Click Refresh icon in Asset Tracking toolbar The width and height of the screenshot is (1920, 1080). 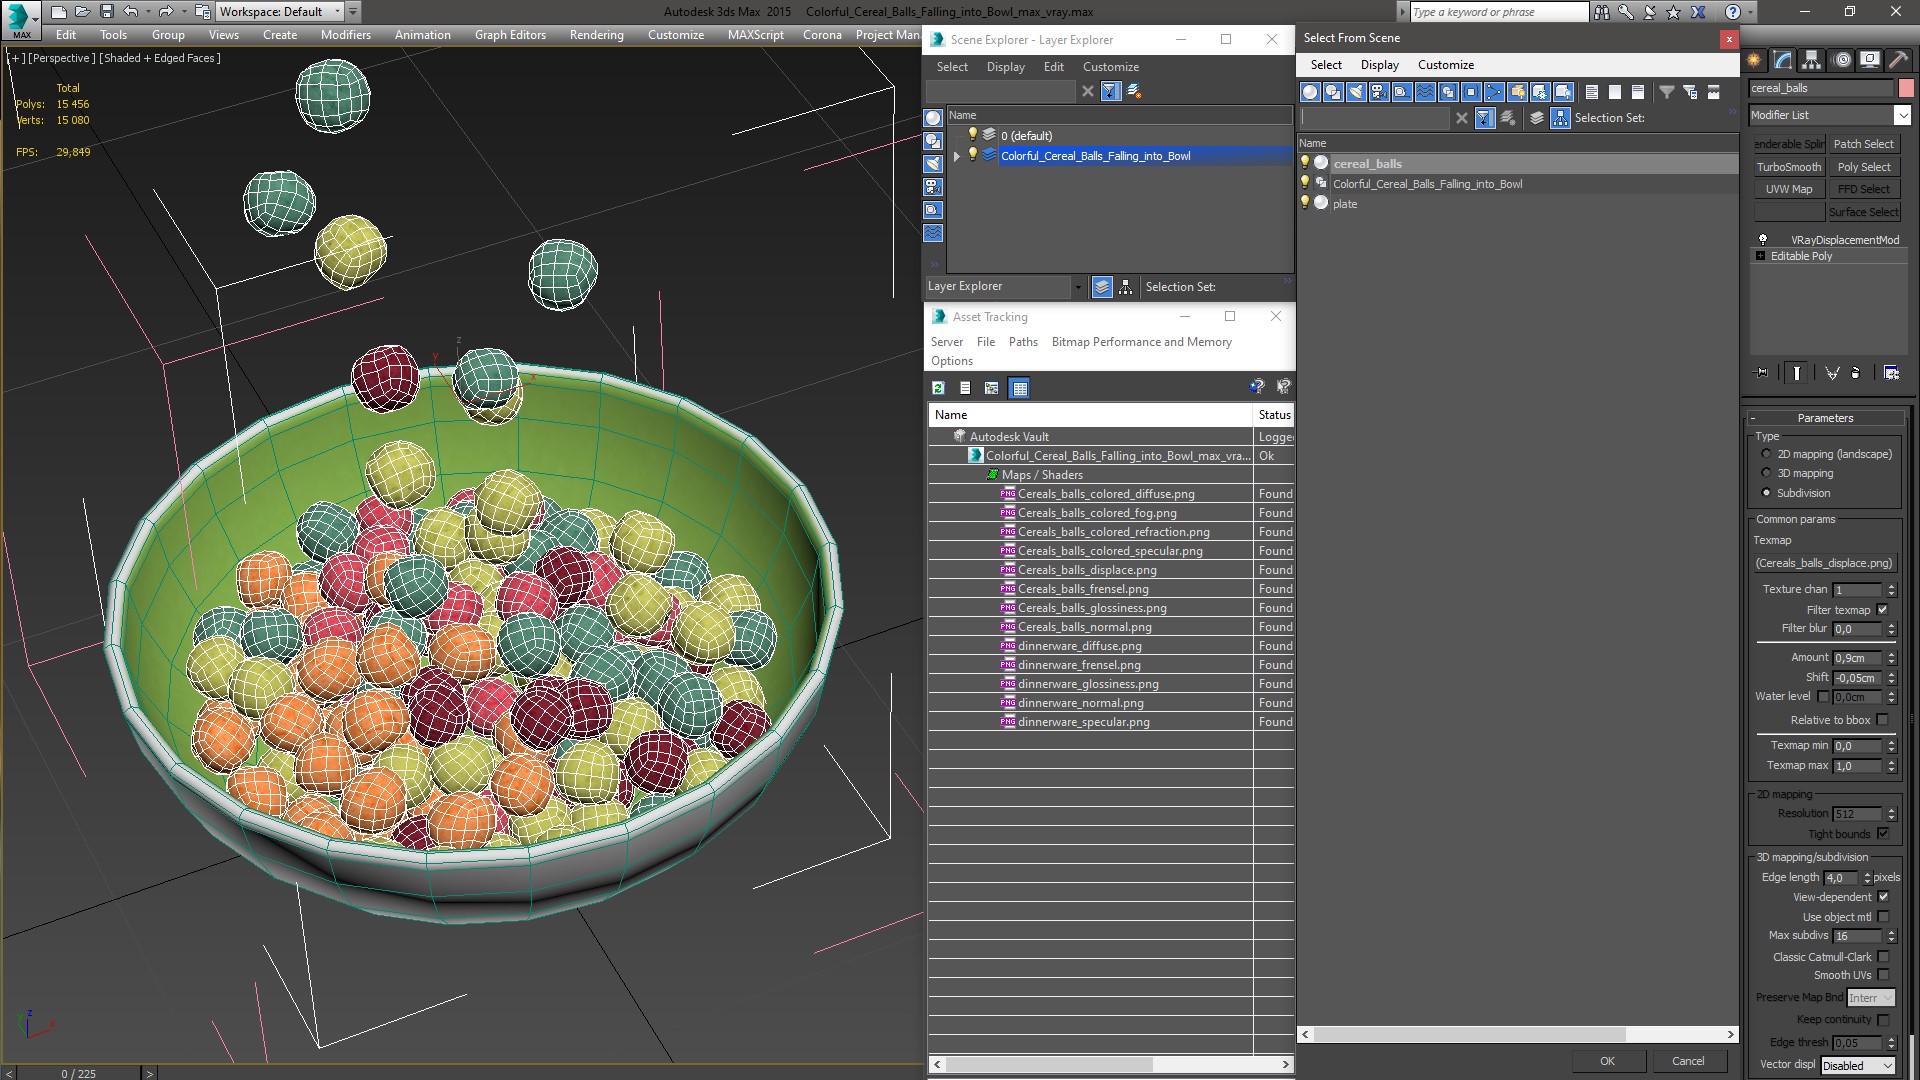[938, 388]
